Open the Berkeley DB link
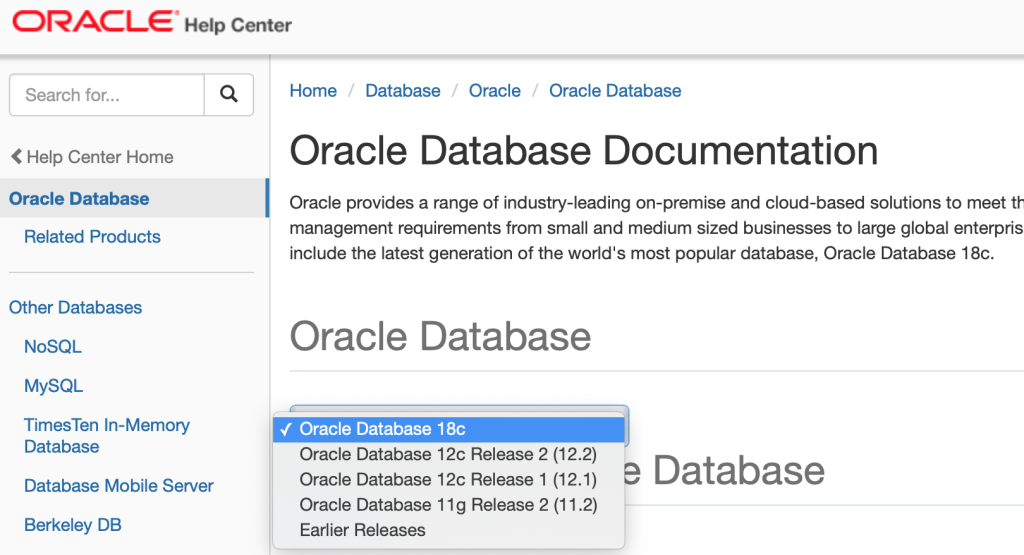 [x=73, y=525]
